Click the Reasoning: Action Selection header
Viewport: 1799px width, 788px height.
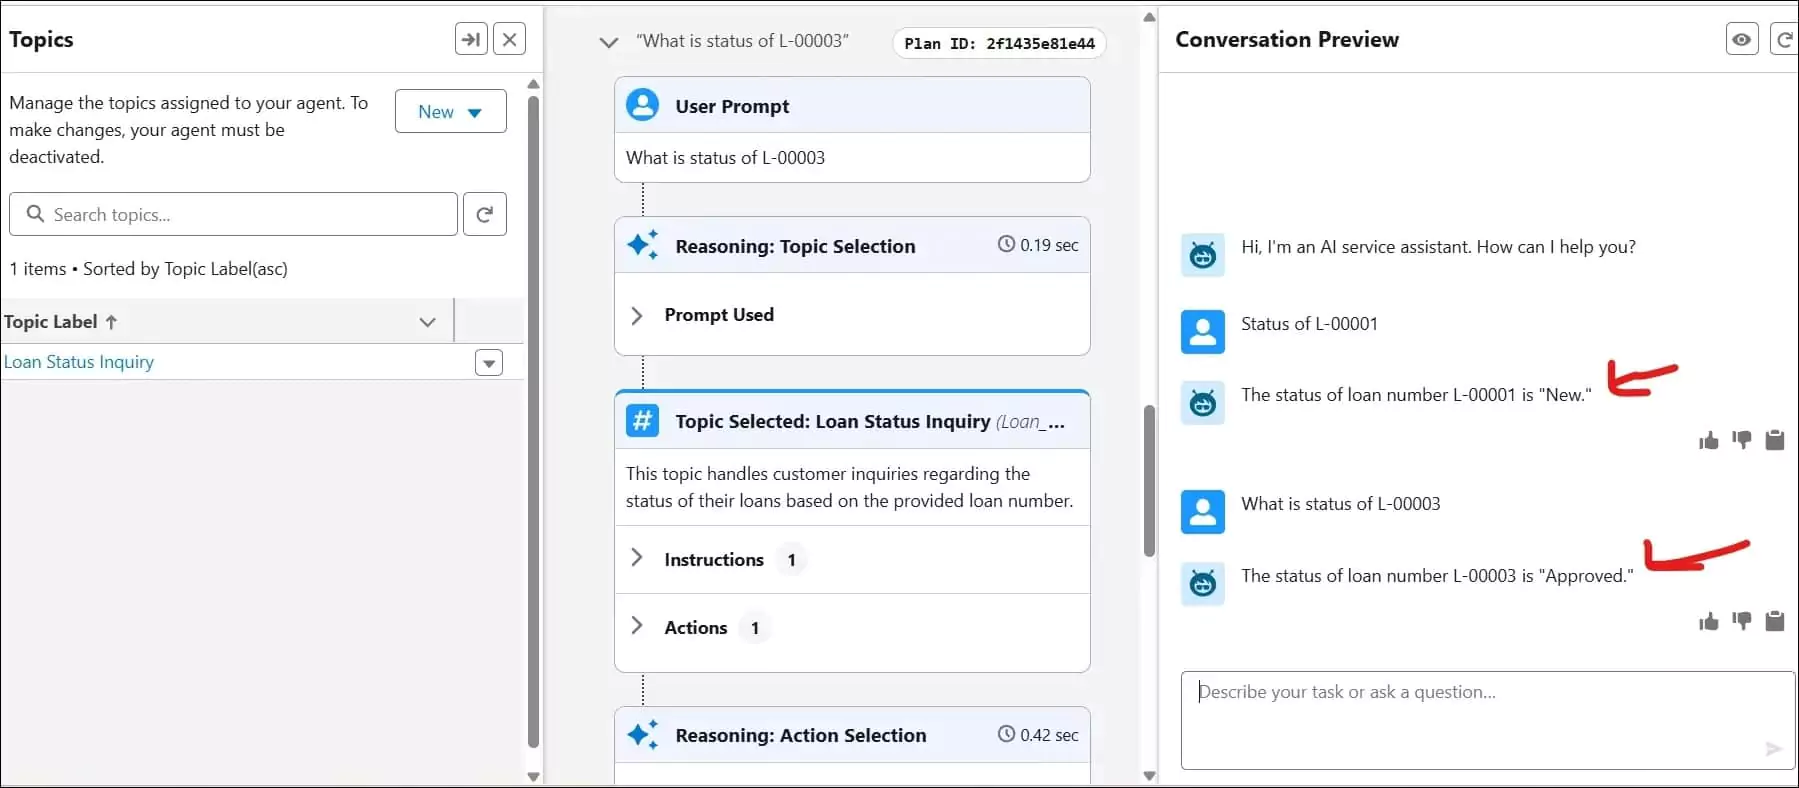click(x=852, y=735)
